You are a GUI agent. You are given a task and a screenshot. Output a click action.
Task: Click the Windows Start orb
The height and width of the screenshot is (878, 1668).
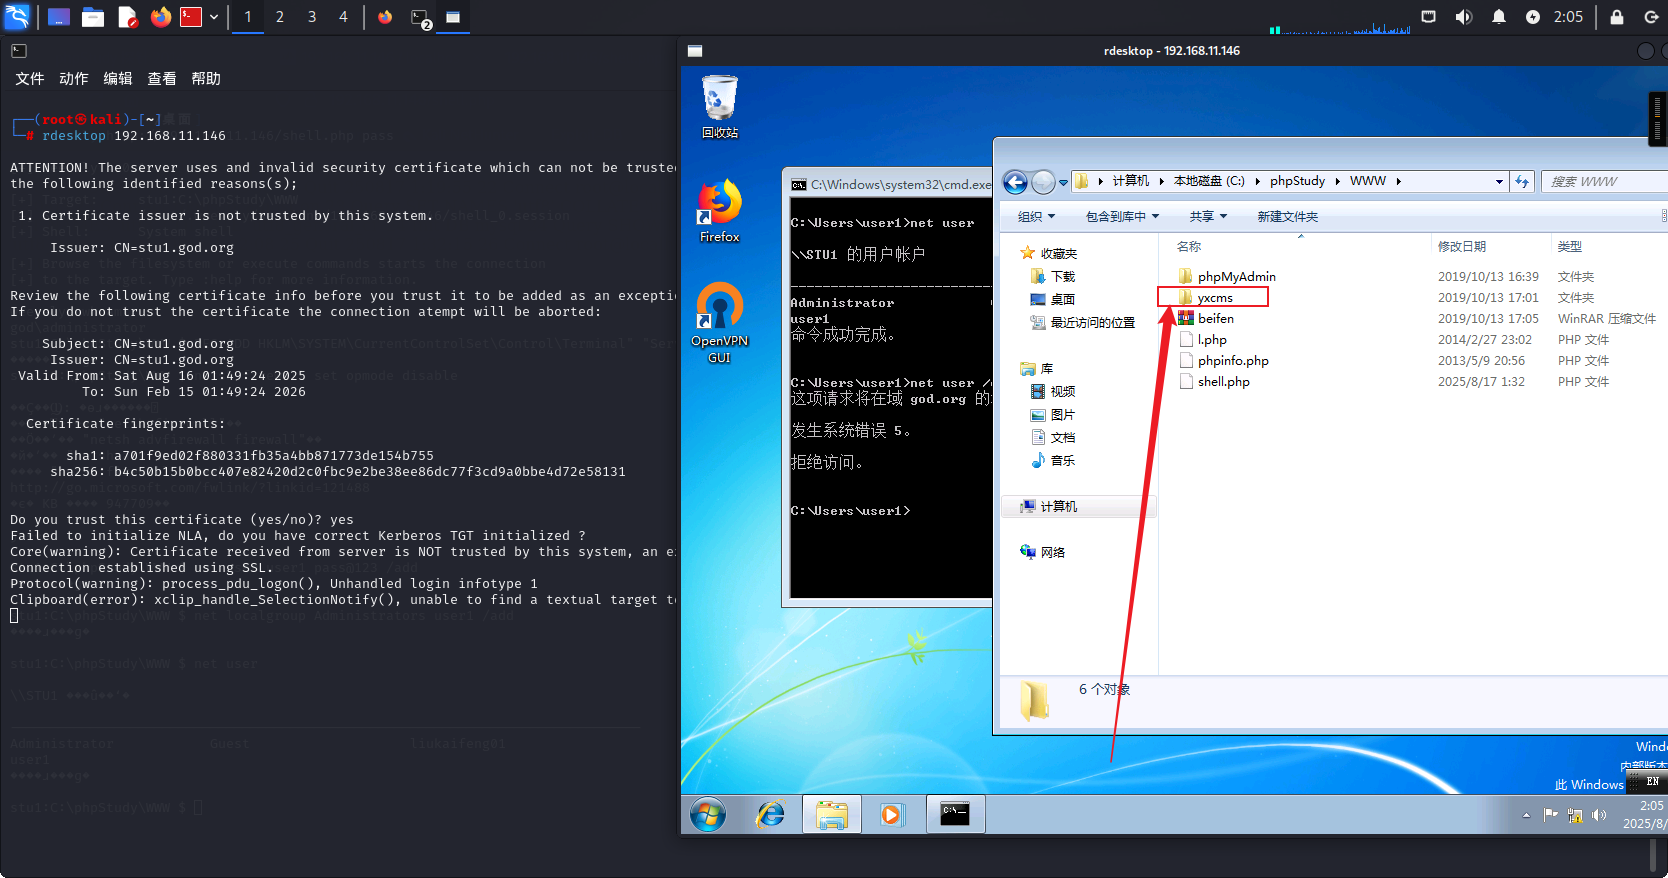click(x=708, y=815)
